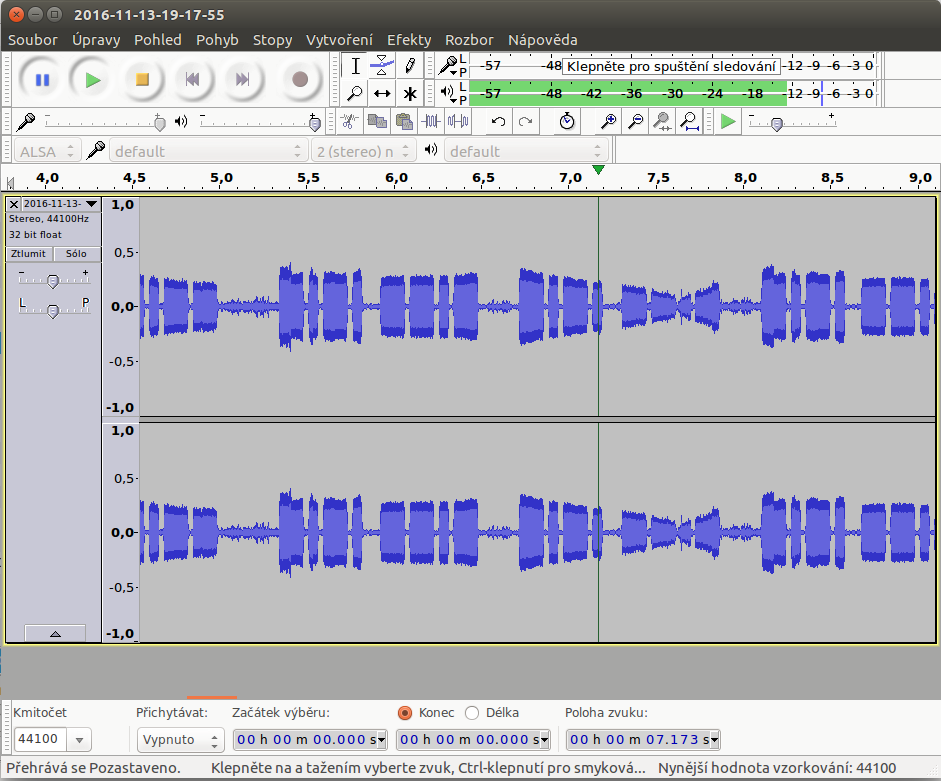
Task: Open the Přichytávat Vypnuto dropdown
Action: coord(181,740)
